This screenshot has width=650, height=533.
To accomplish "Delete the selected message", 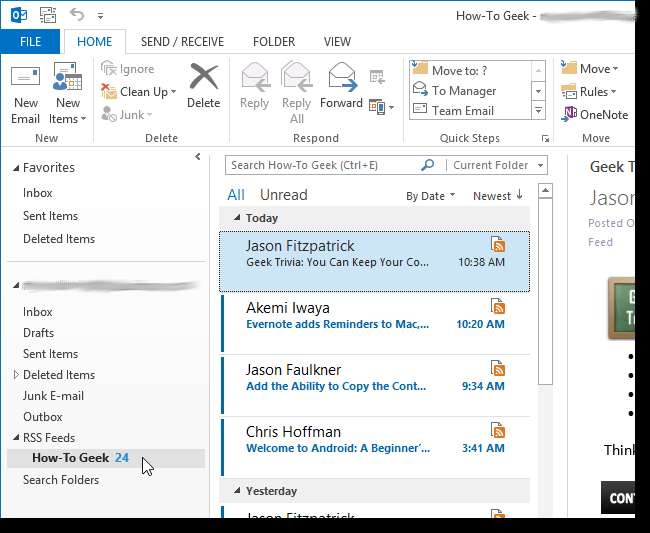I will click(x=203, y=85).
